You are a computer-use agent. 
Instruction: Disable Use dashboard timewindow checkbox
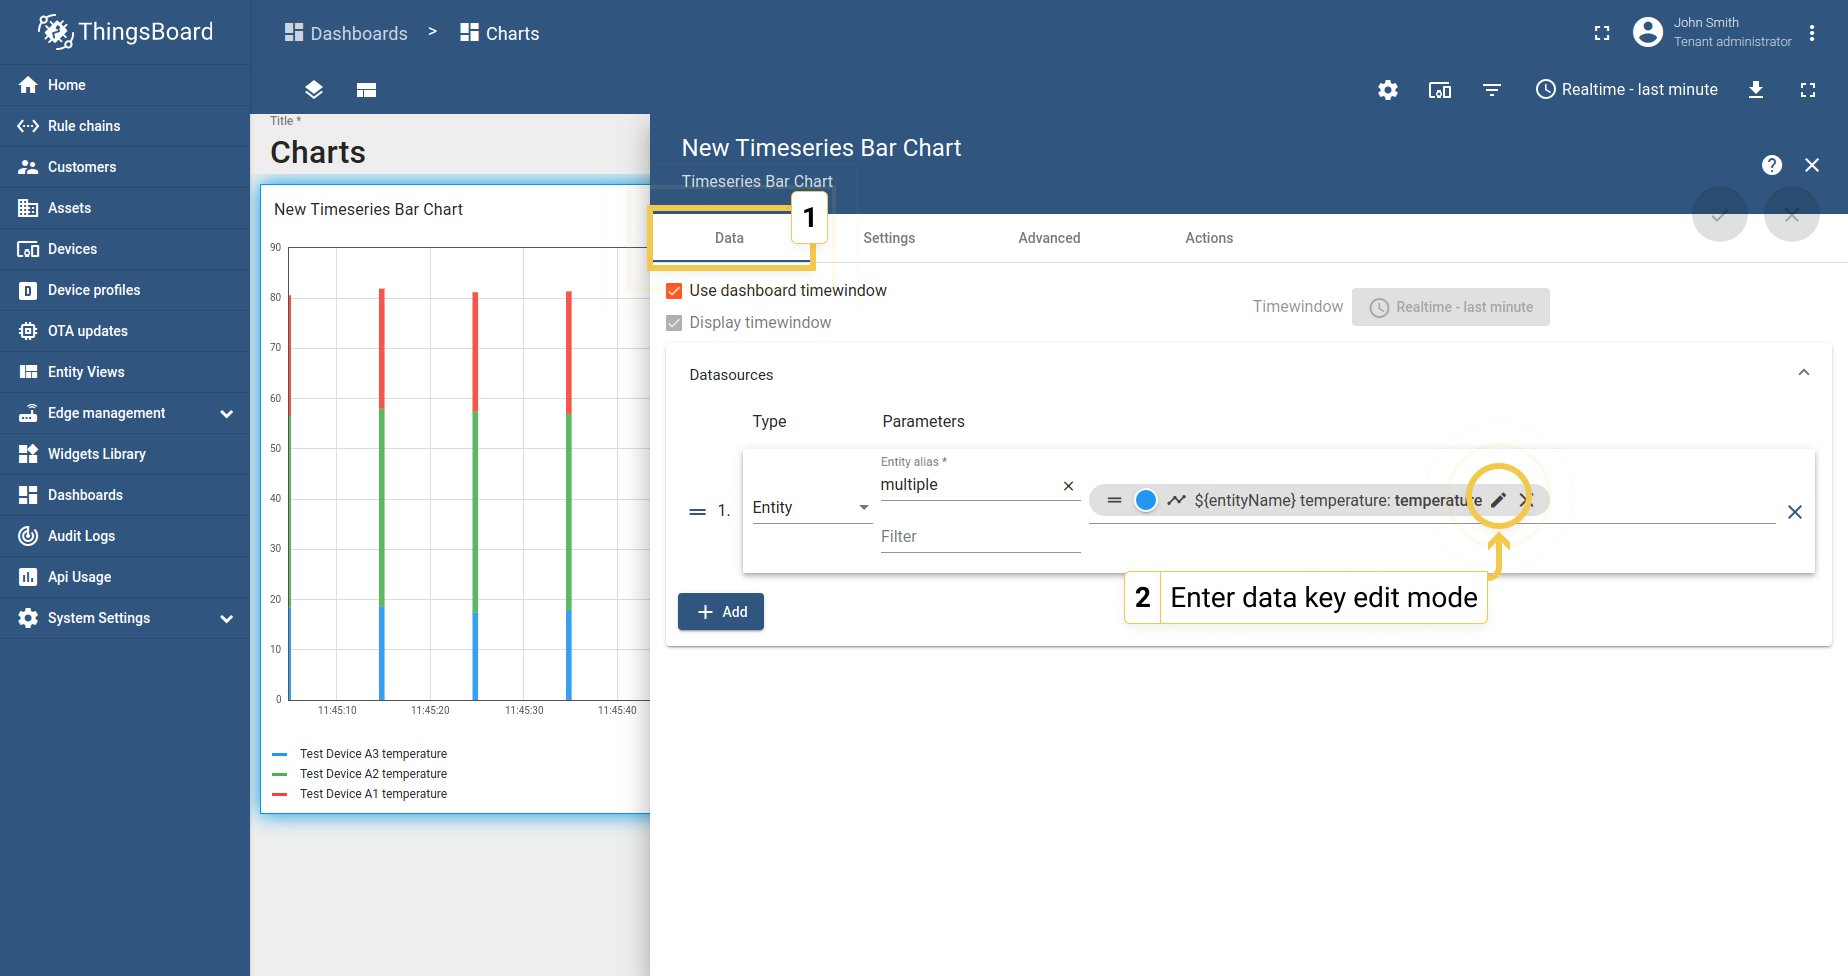pos(674,290)
